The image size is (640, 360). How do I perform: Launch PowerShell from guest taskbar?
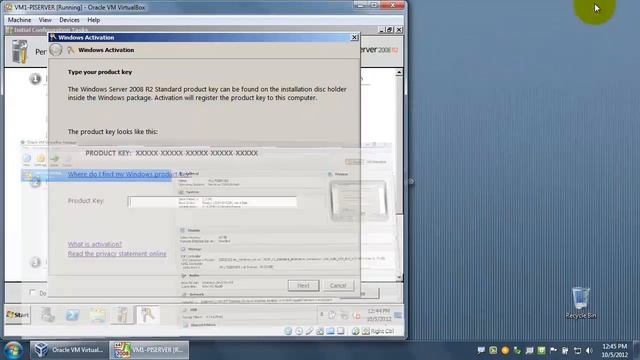coord(73,315)
